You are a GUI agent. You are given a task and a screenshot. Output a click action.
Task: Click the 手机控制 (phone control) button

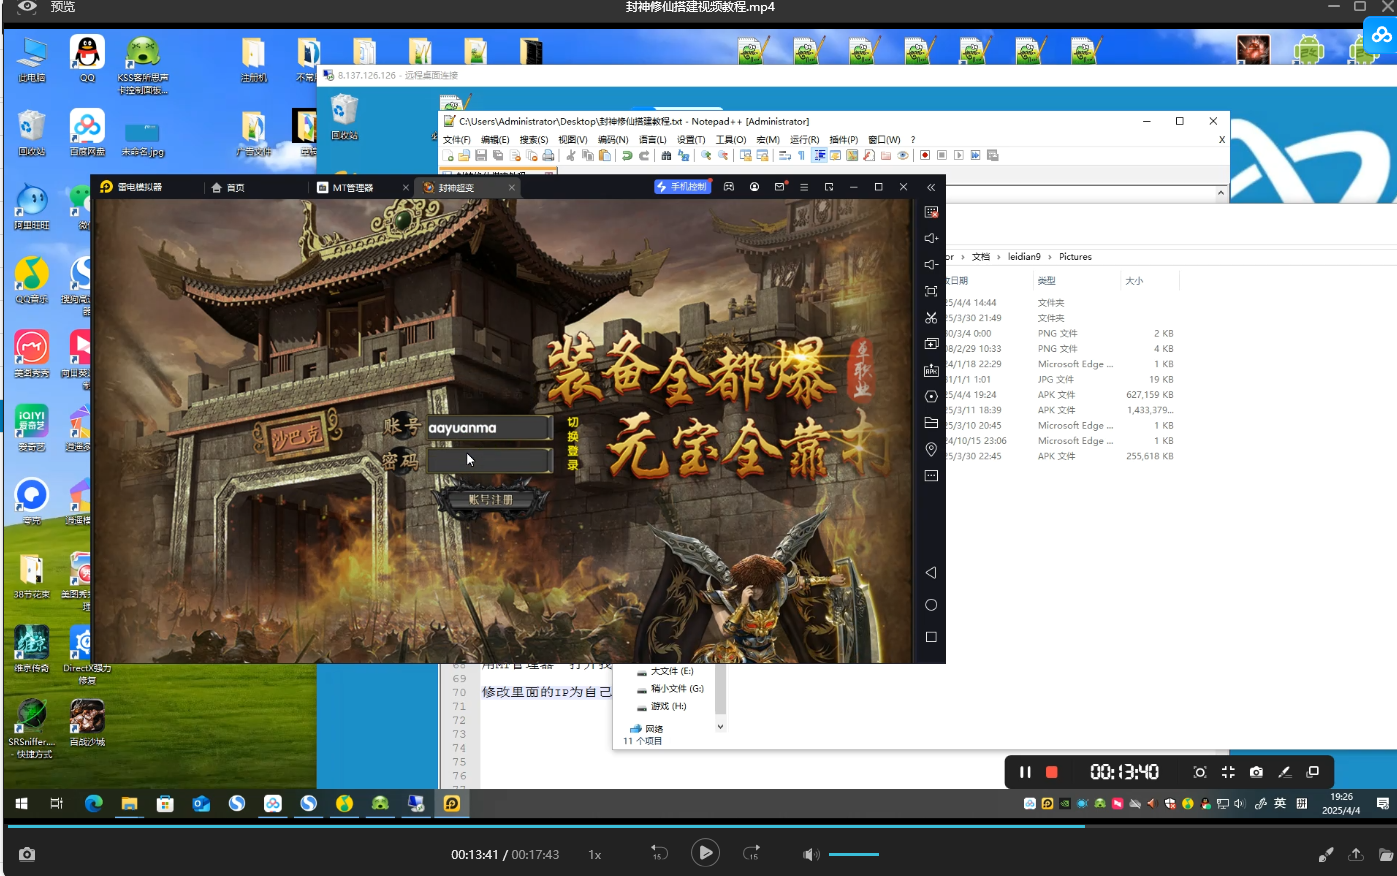tap(682, 187)
